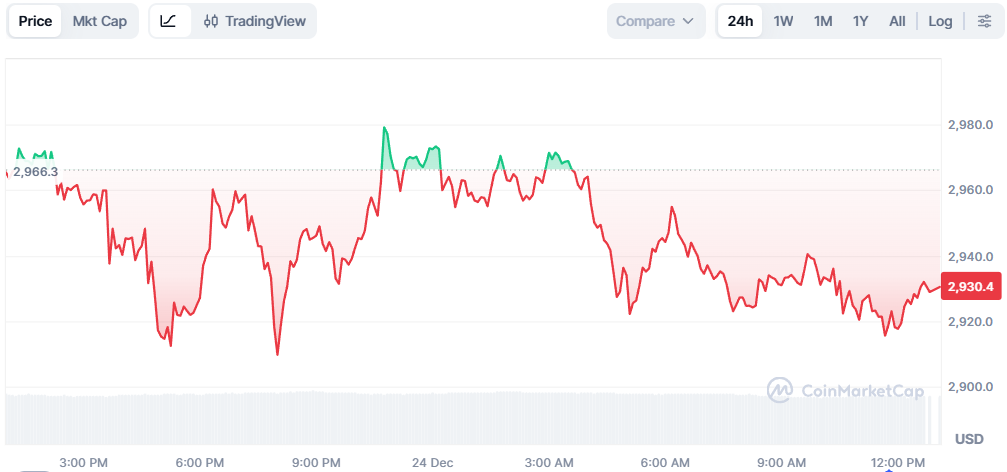Click the 2,966.3 opening price label

point(35,172)
